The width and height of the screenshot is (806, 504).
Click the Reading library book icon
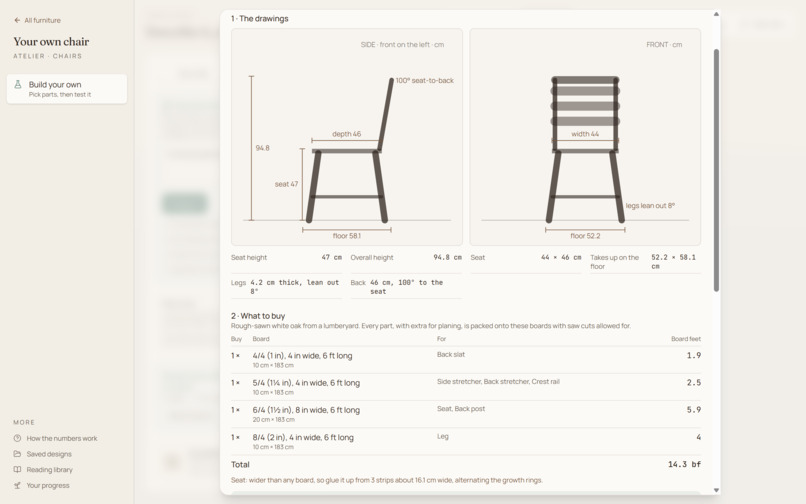pos(17,470)
